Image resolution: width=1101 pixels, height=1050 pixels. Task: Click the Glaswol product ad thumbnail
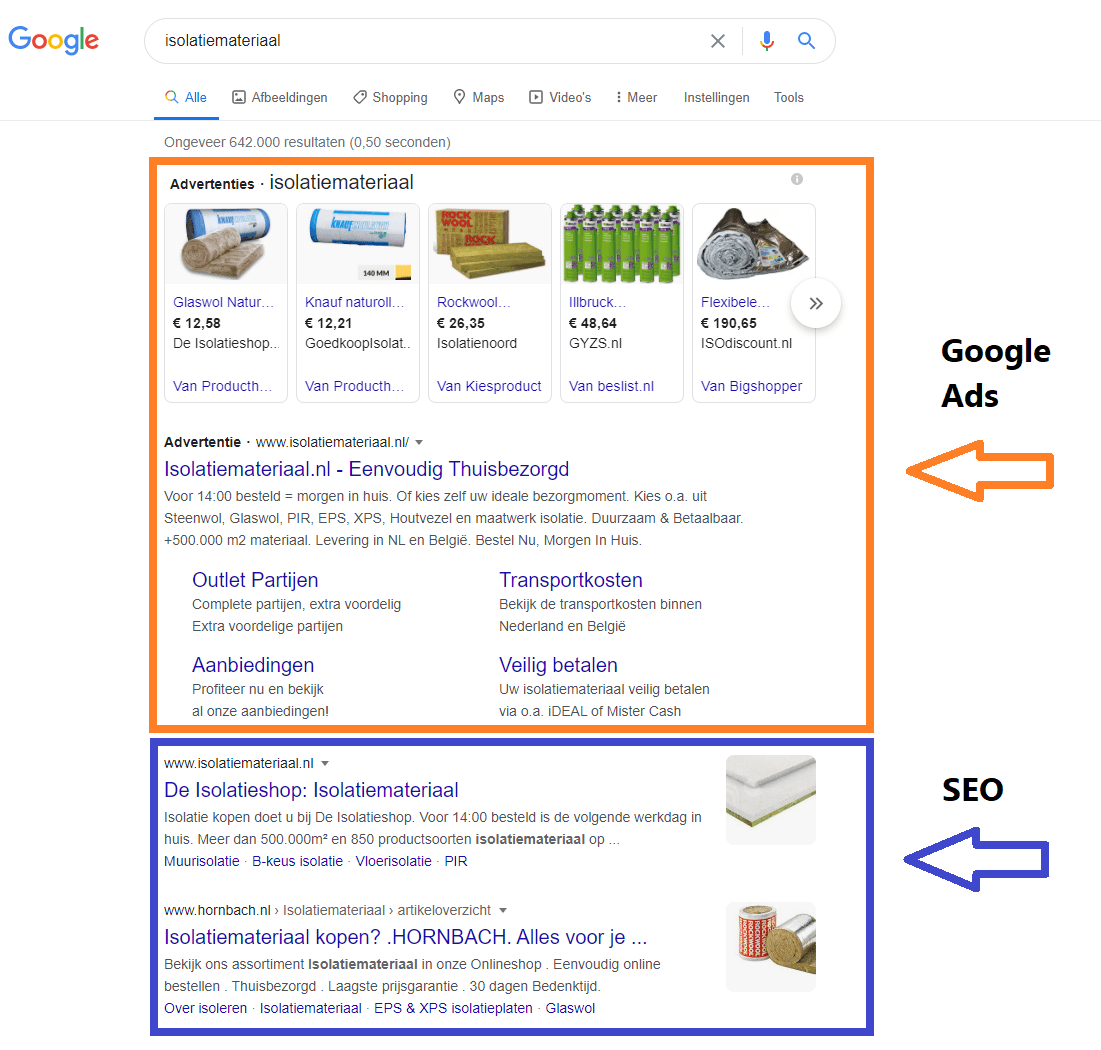tap(225, 243)
